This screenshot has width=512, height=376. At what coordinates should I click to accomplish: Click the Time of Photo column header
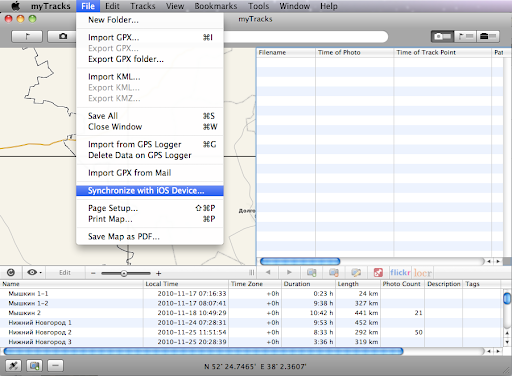pos(355,52)
